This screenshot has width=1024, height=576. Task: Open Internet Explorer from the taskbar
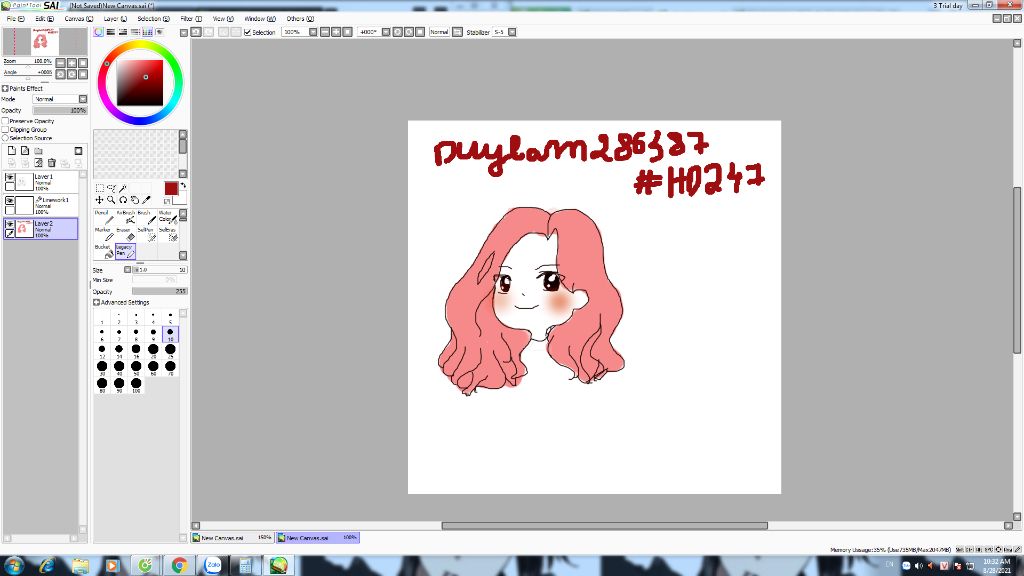click(x=47, y=566)
